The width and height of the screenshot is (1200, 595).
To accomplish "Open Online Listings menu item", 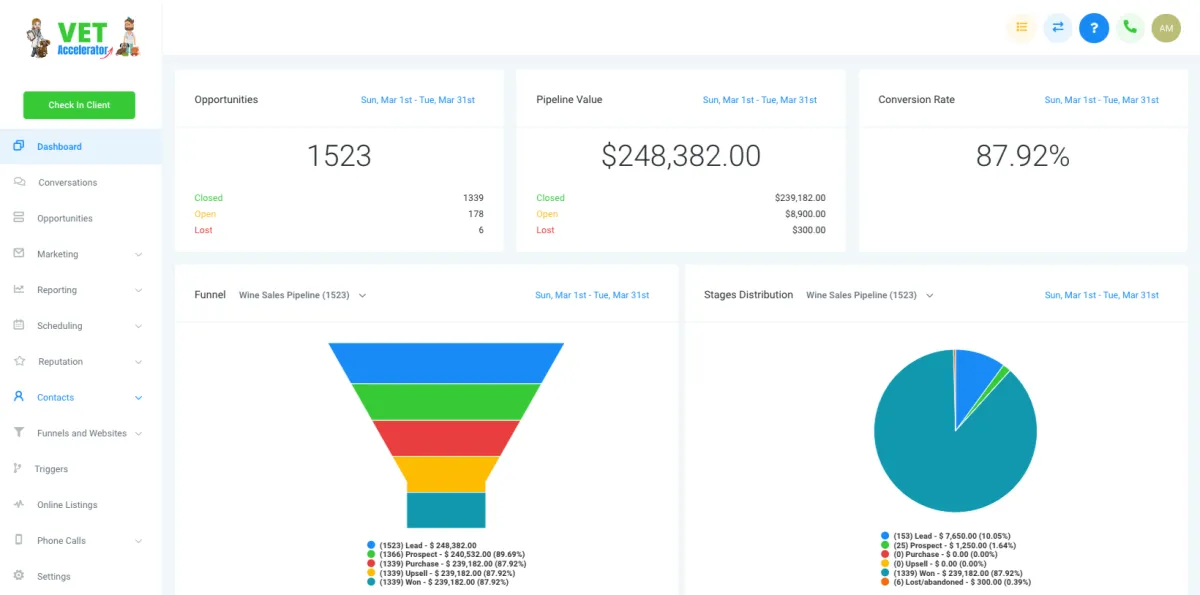I will pos(67,505).
